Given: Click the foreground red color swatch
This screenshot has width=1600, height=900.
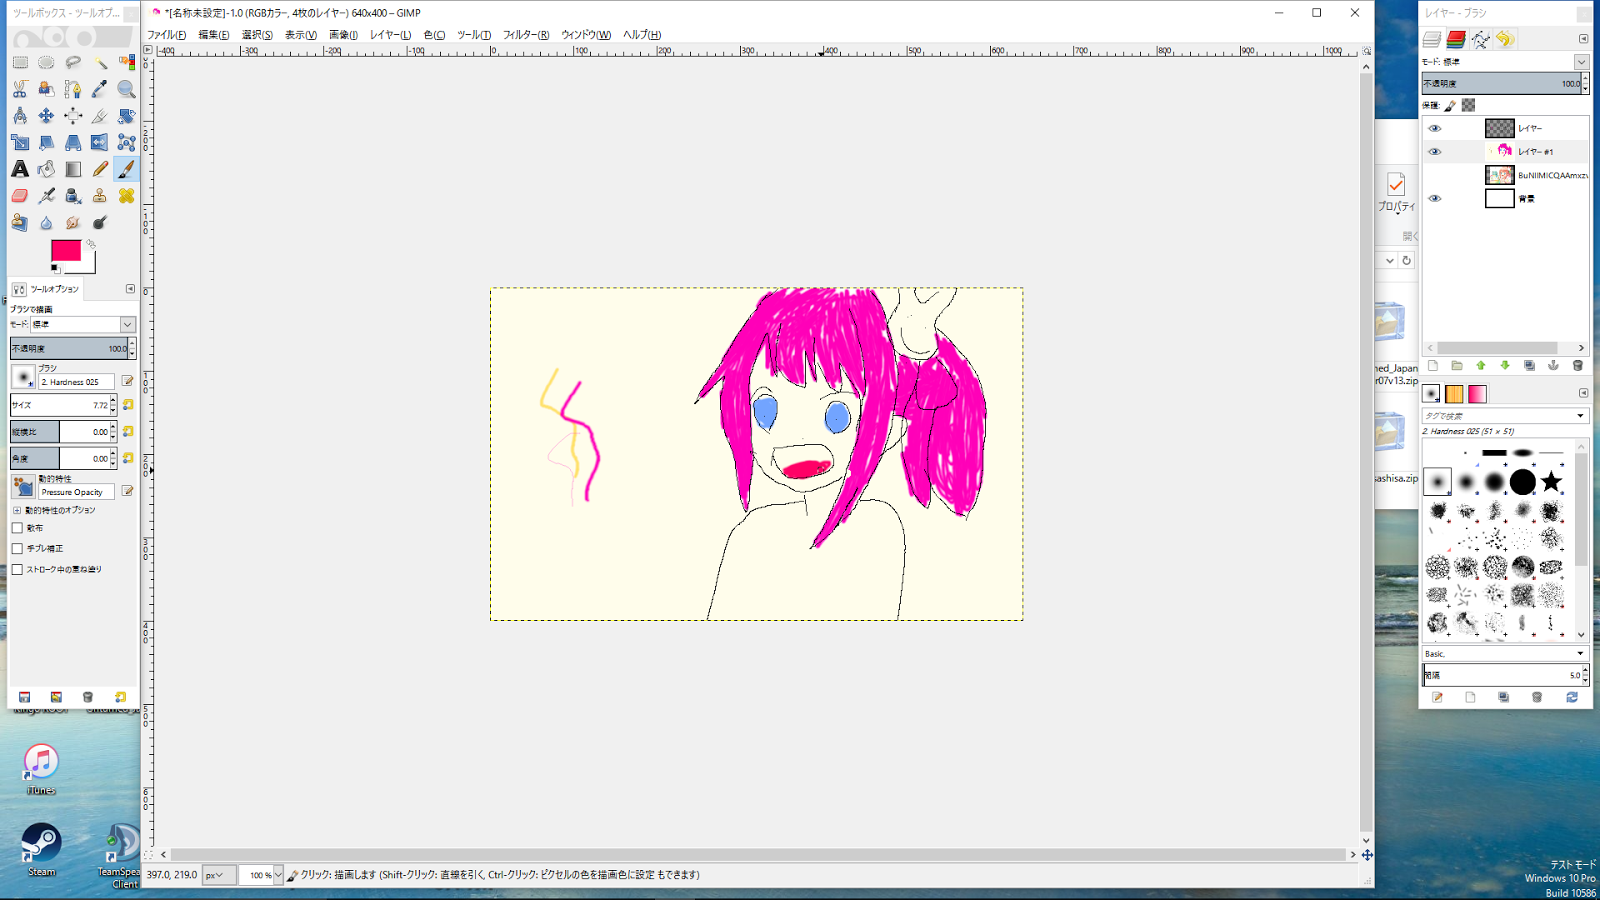Looking at the screenshot, I should [x=65, y=251].
